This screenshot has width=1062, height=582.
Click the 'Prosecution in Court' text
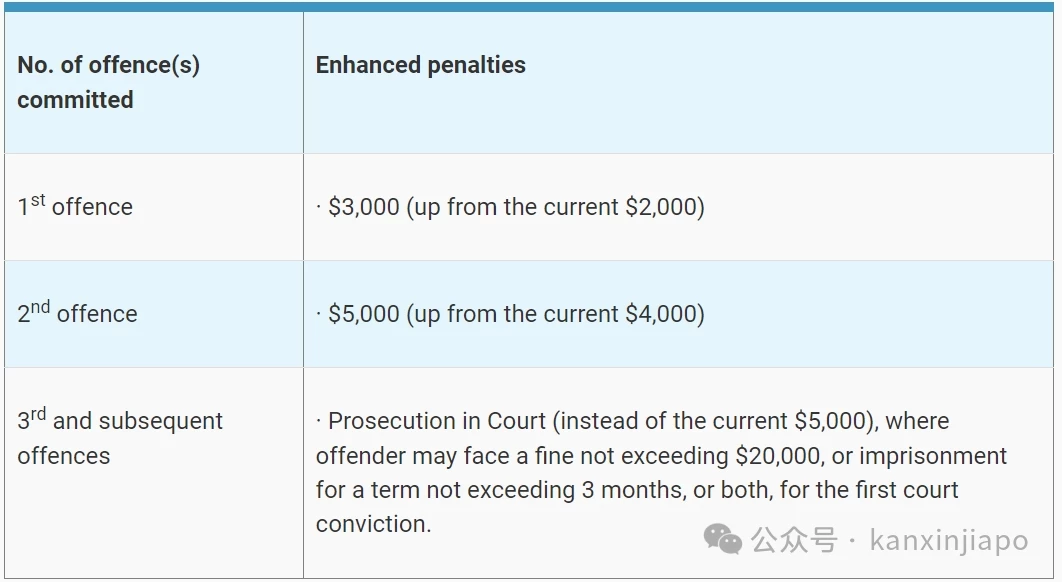coord(437,421)
